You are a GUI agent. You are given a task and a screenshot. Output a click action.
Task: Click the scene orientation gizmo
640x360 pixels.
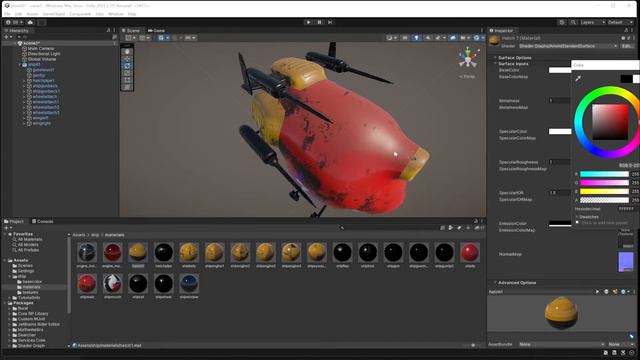[468, 57]
